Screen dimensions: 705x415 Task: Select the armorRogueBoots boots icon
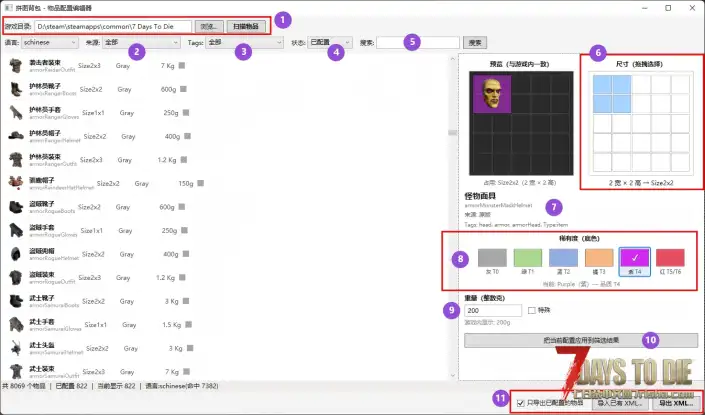pyautogui.click(x=16, y=207)
